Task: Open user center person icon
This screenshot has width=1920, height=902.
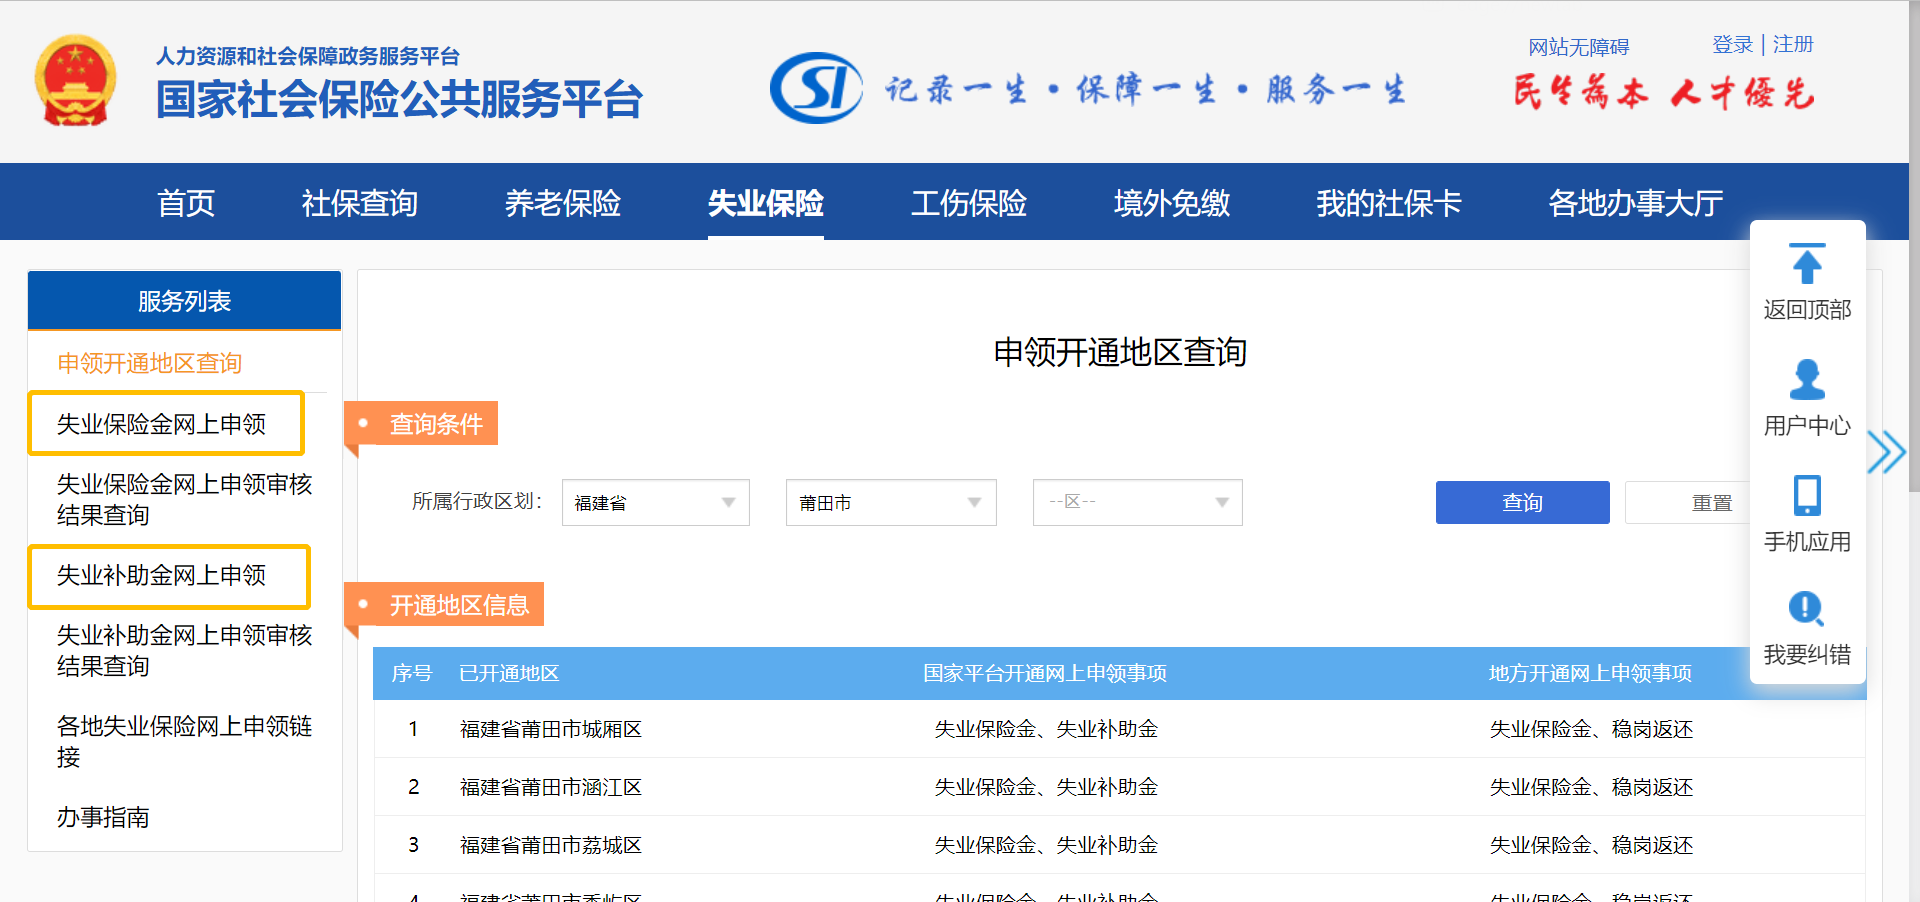Action: point(1806,380)
